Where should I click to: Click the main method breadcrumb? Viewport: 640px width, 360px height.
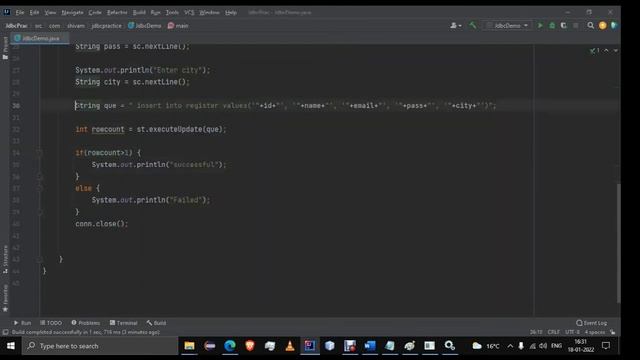[x=178, y=26]
